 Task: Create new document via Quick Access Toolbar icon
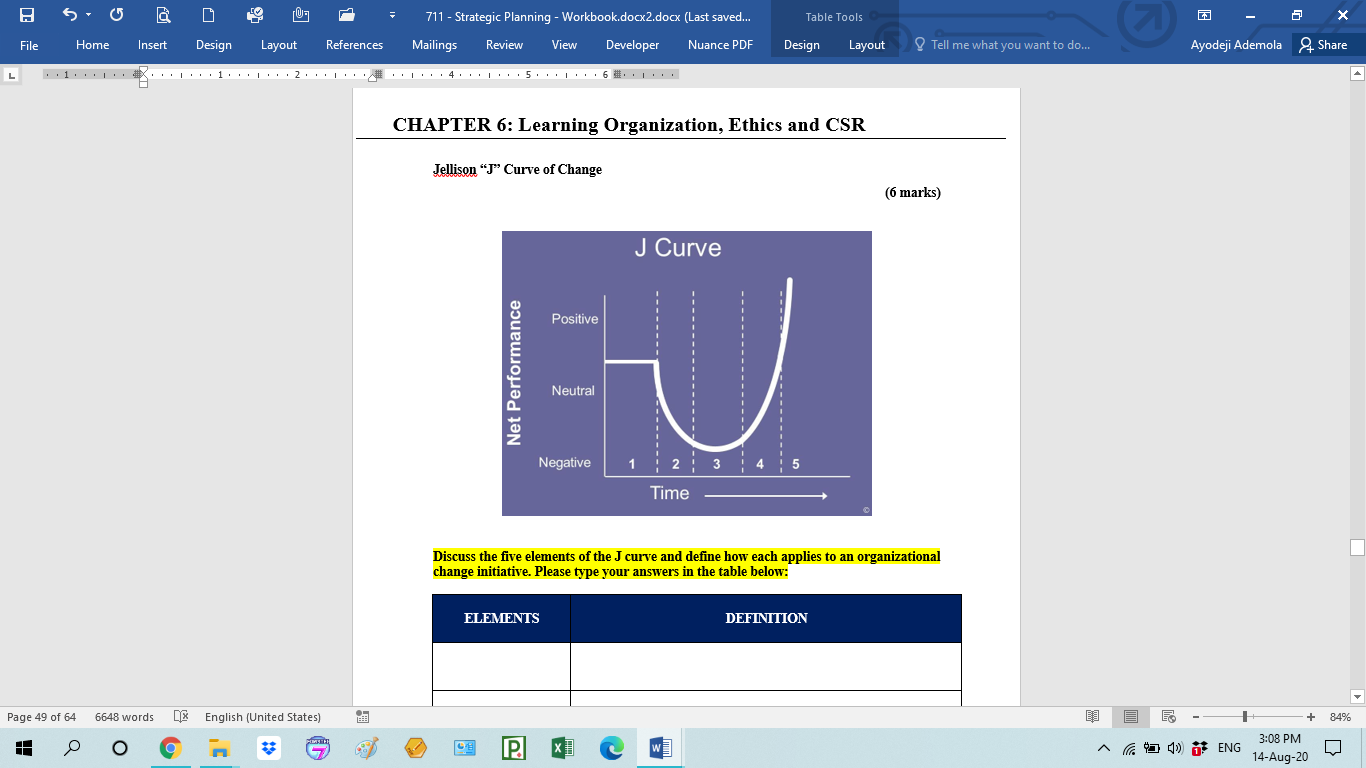click(209, 15)
